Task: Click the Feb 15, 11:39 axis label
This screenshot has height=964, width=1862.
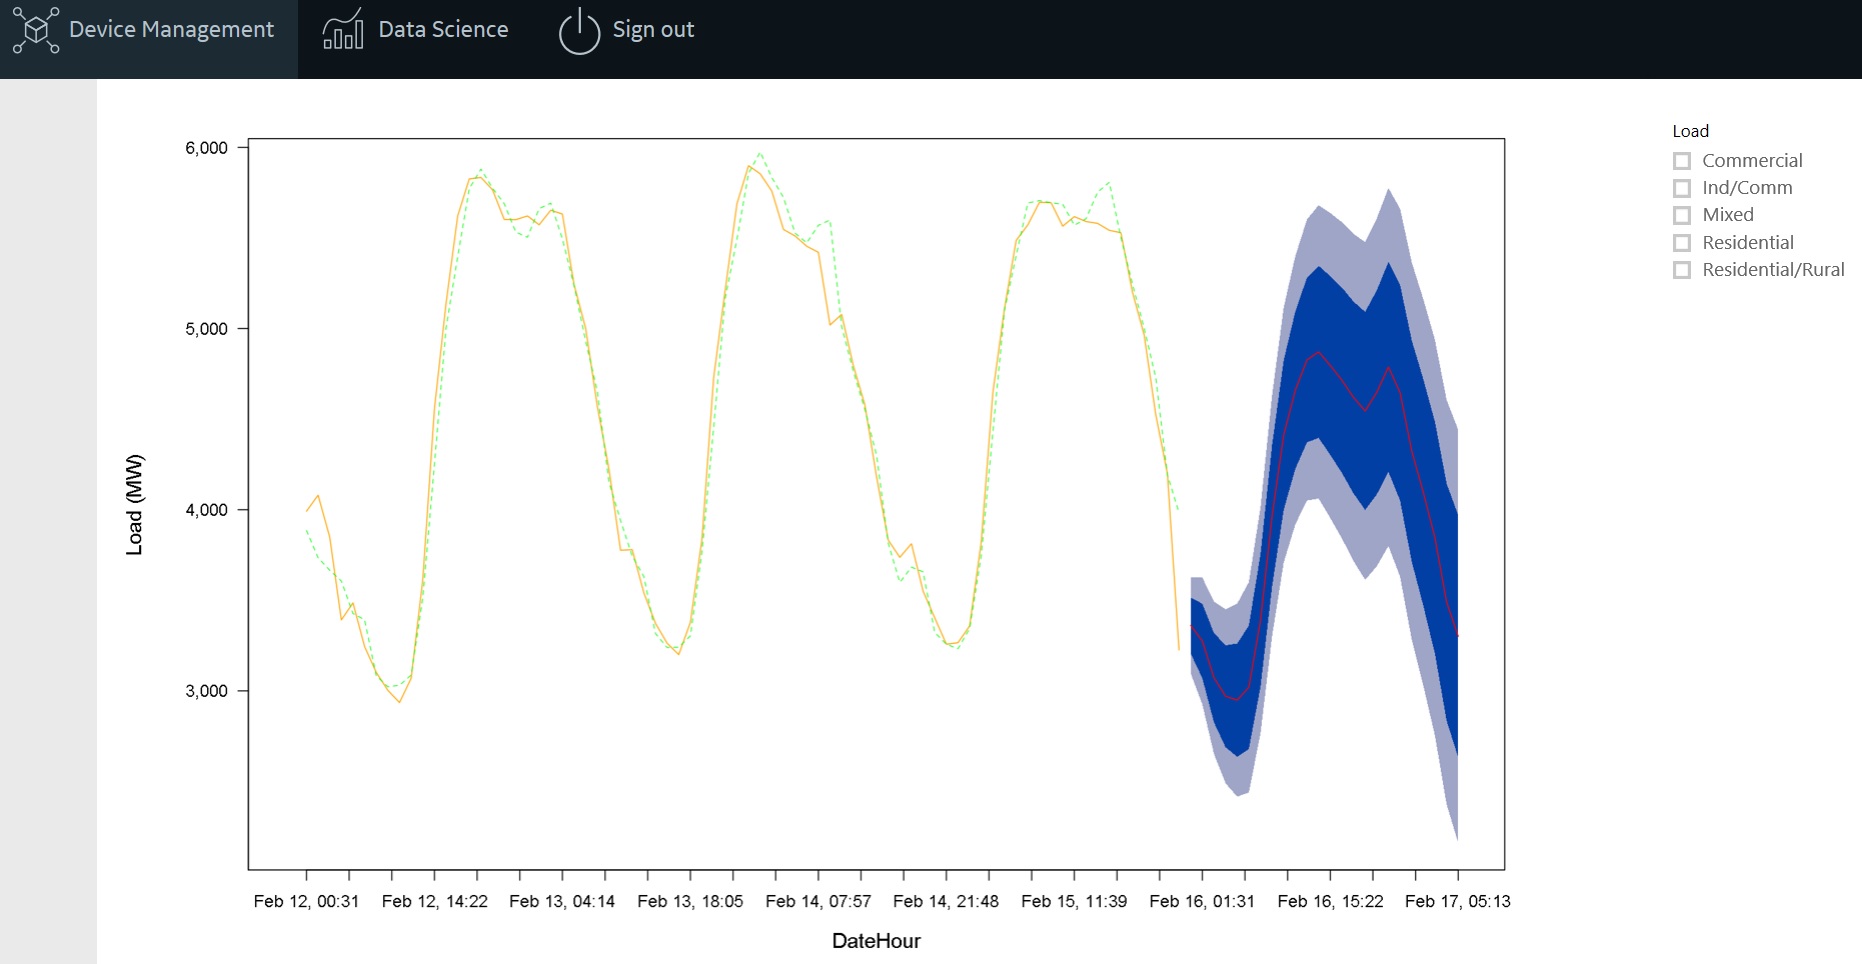Action: click(1074, 902)
